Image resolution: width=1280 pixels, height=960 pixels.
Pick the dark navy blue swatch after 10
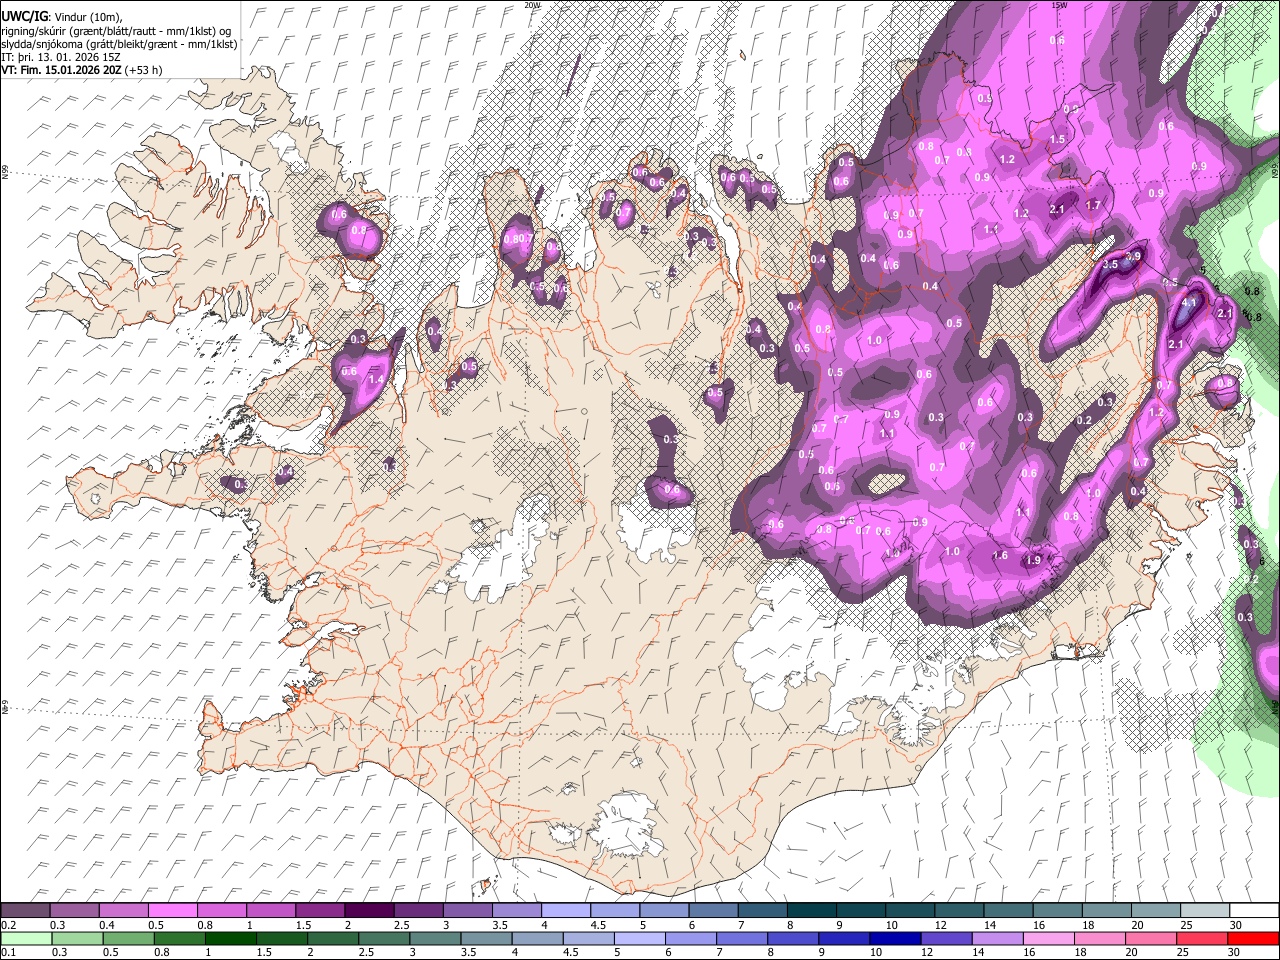pyautogui.click(x=894, y=939)
